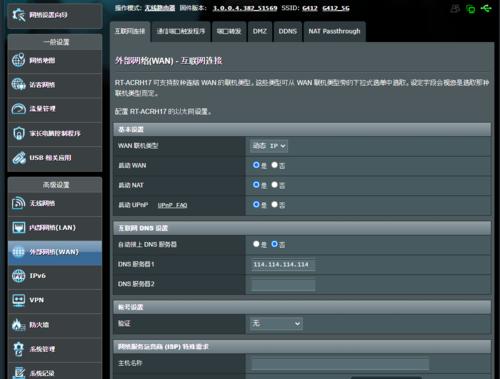Viewport: 500px width, 379px height.
Task: Open 访客网络 guest network icon
Action: click(18, 84)
